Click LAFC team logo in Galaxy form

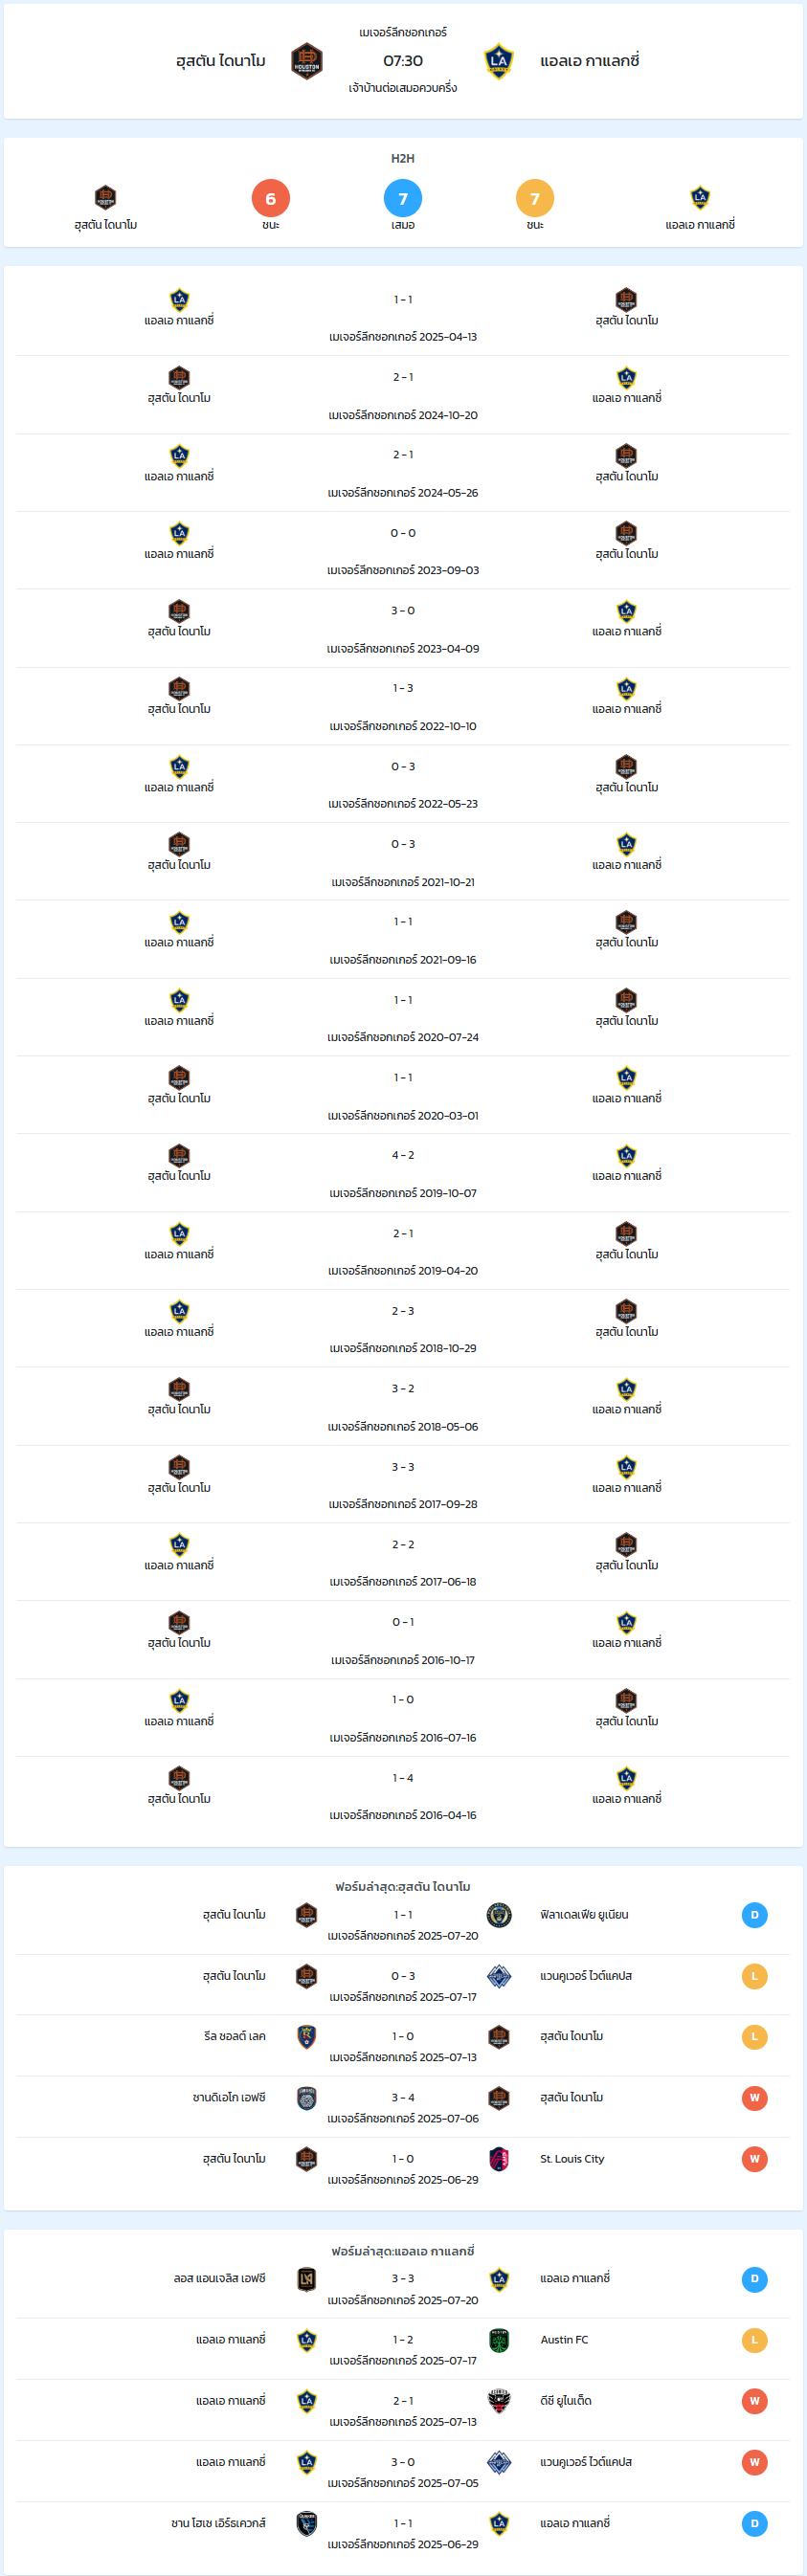(307, 2279)
